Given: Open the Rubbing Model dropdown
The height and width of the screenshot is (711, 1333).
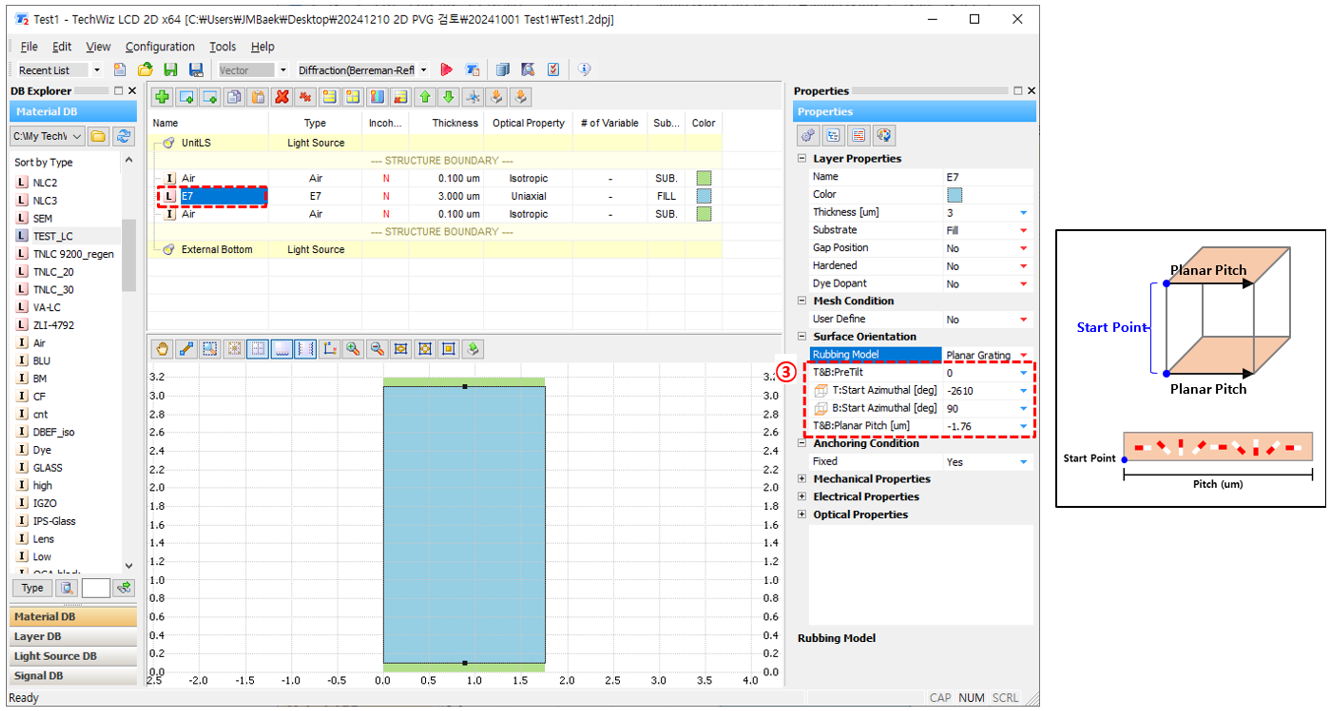Looking at the screenshot, I should click(1023, 356).
